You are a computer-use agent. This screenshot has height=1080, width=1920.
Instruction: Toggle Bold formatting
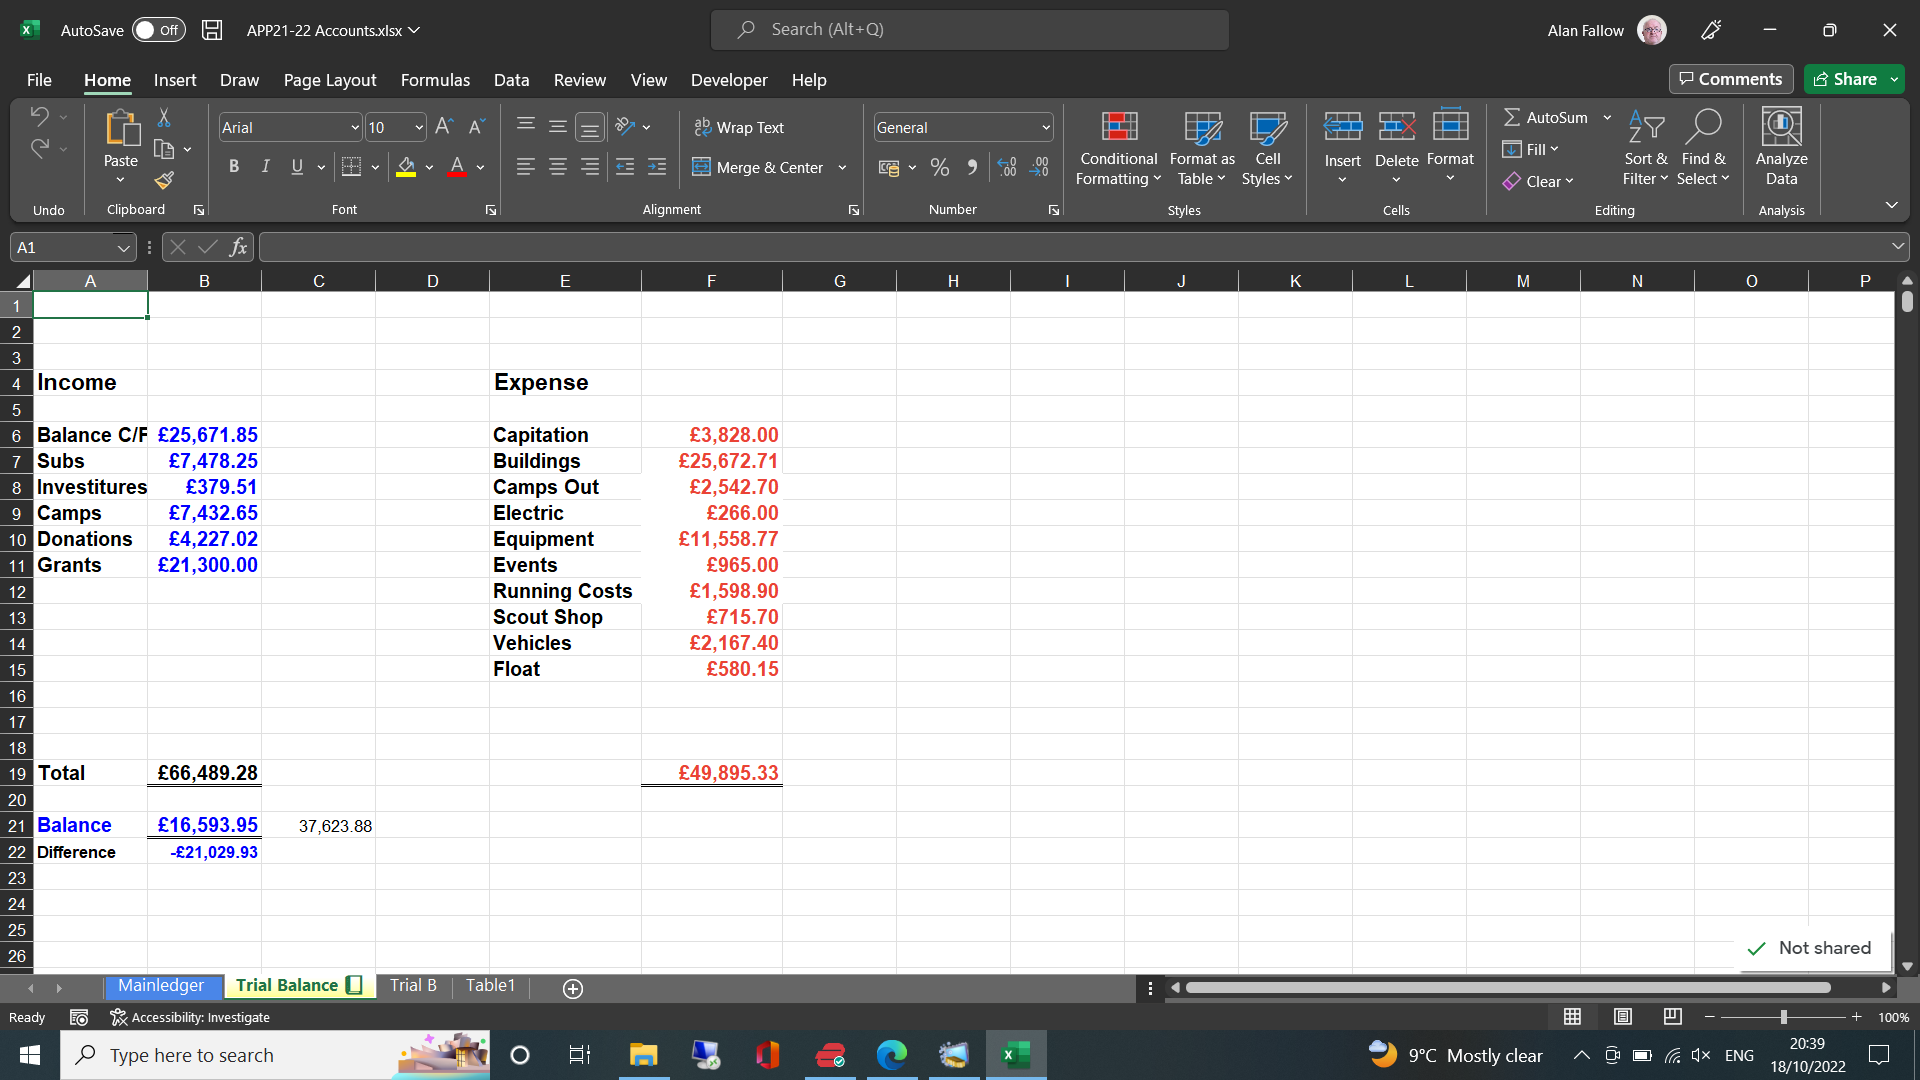coord(233,167)
